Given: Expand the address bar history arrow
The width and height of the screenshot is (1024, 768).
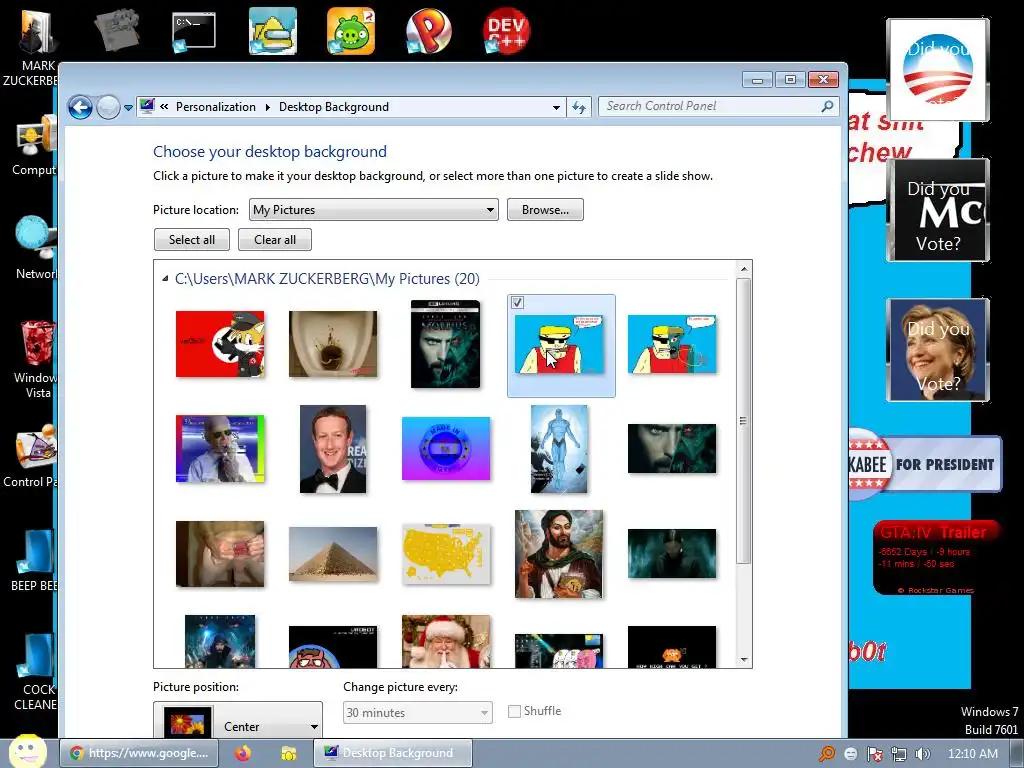Looking at the screenshot, I should tap(556, 107).
